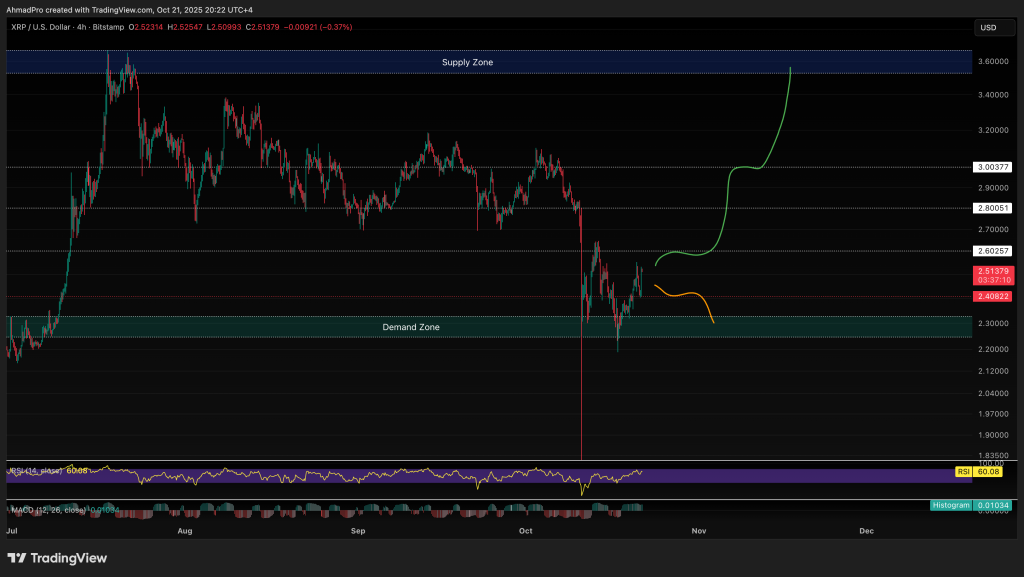Select the Demand Zone rectangle label
Screen dimensions: 1024x577
point(410,327)
